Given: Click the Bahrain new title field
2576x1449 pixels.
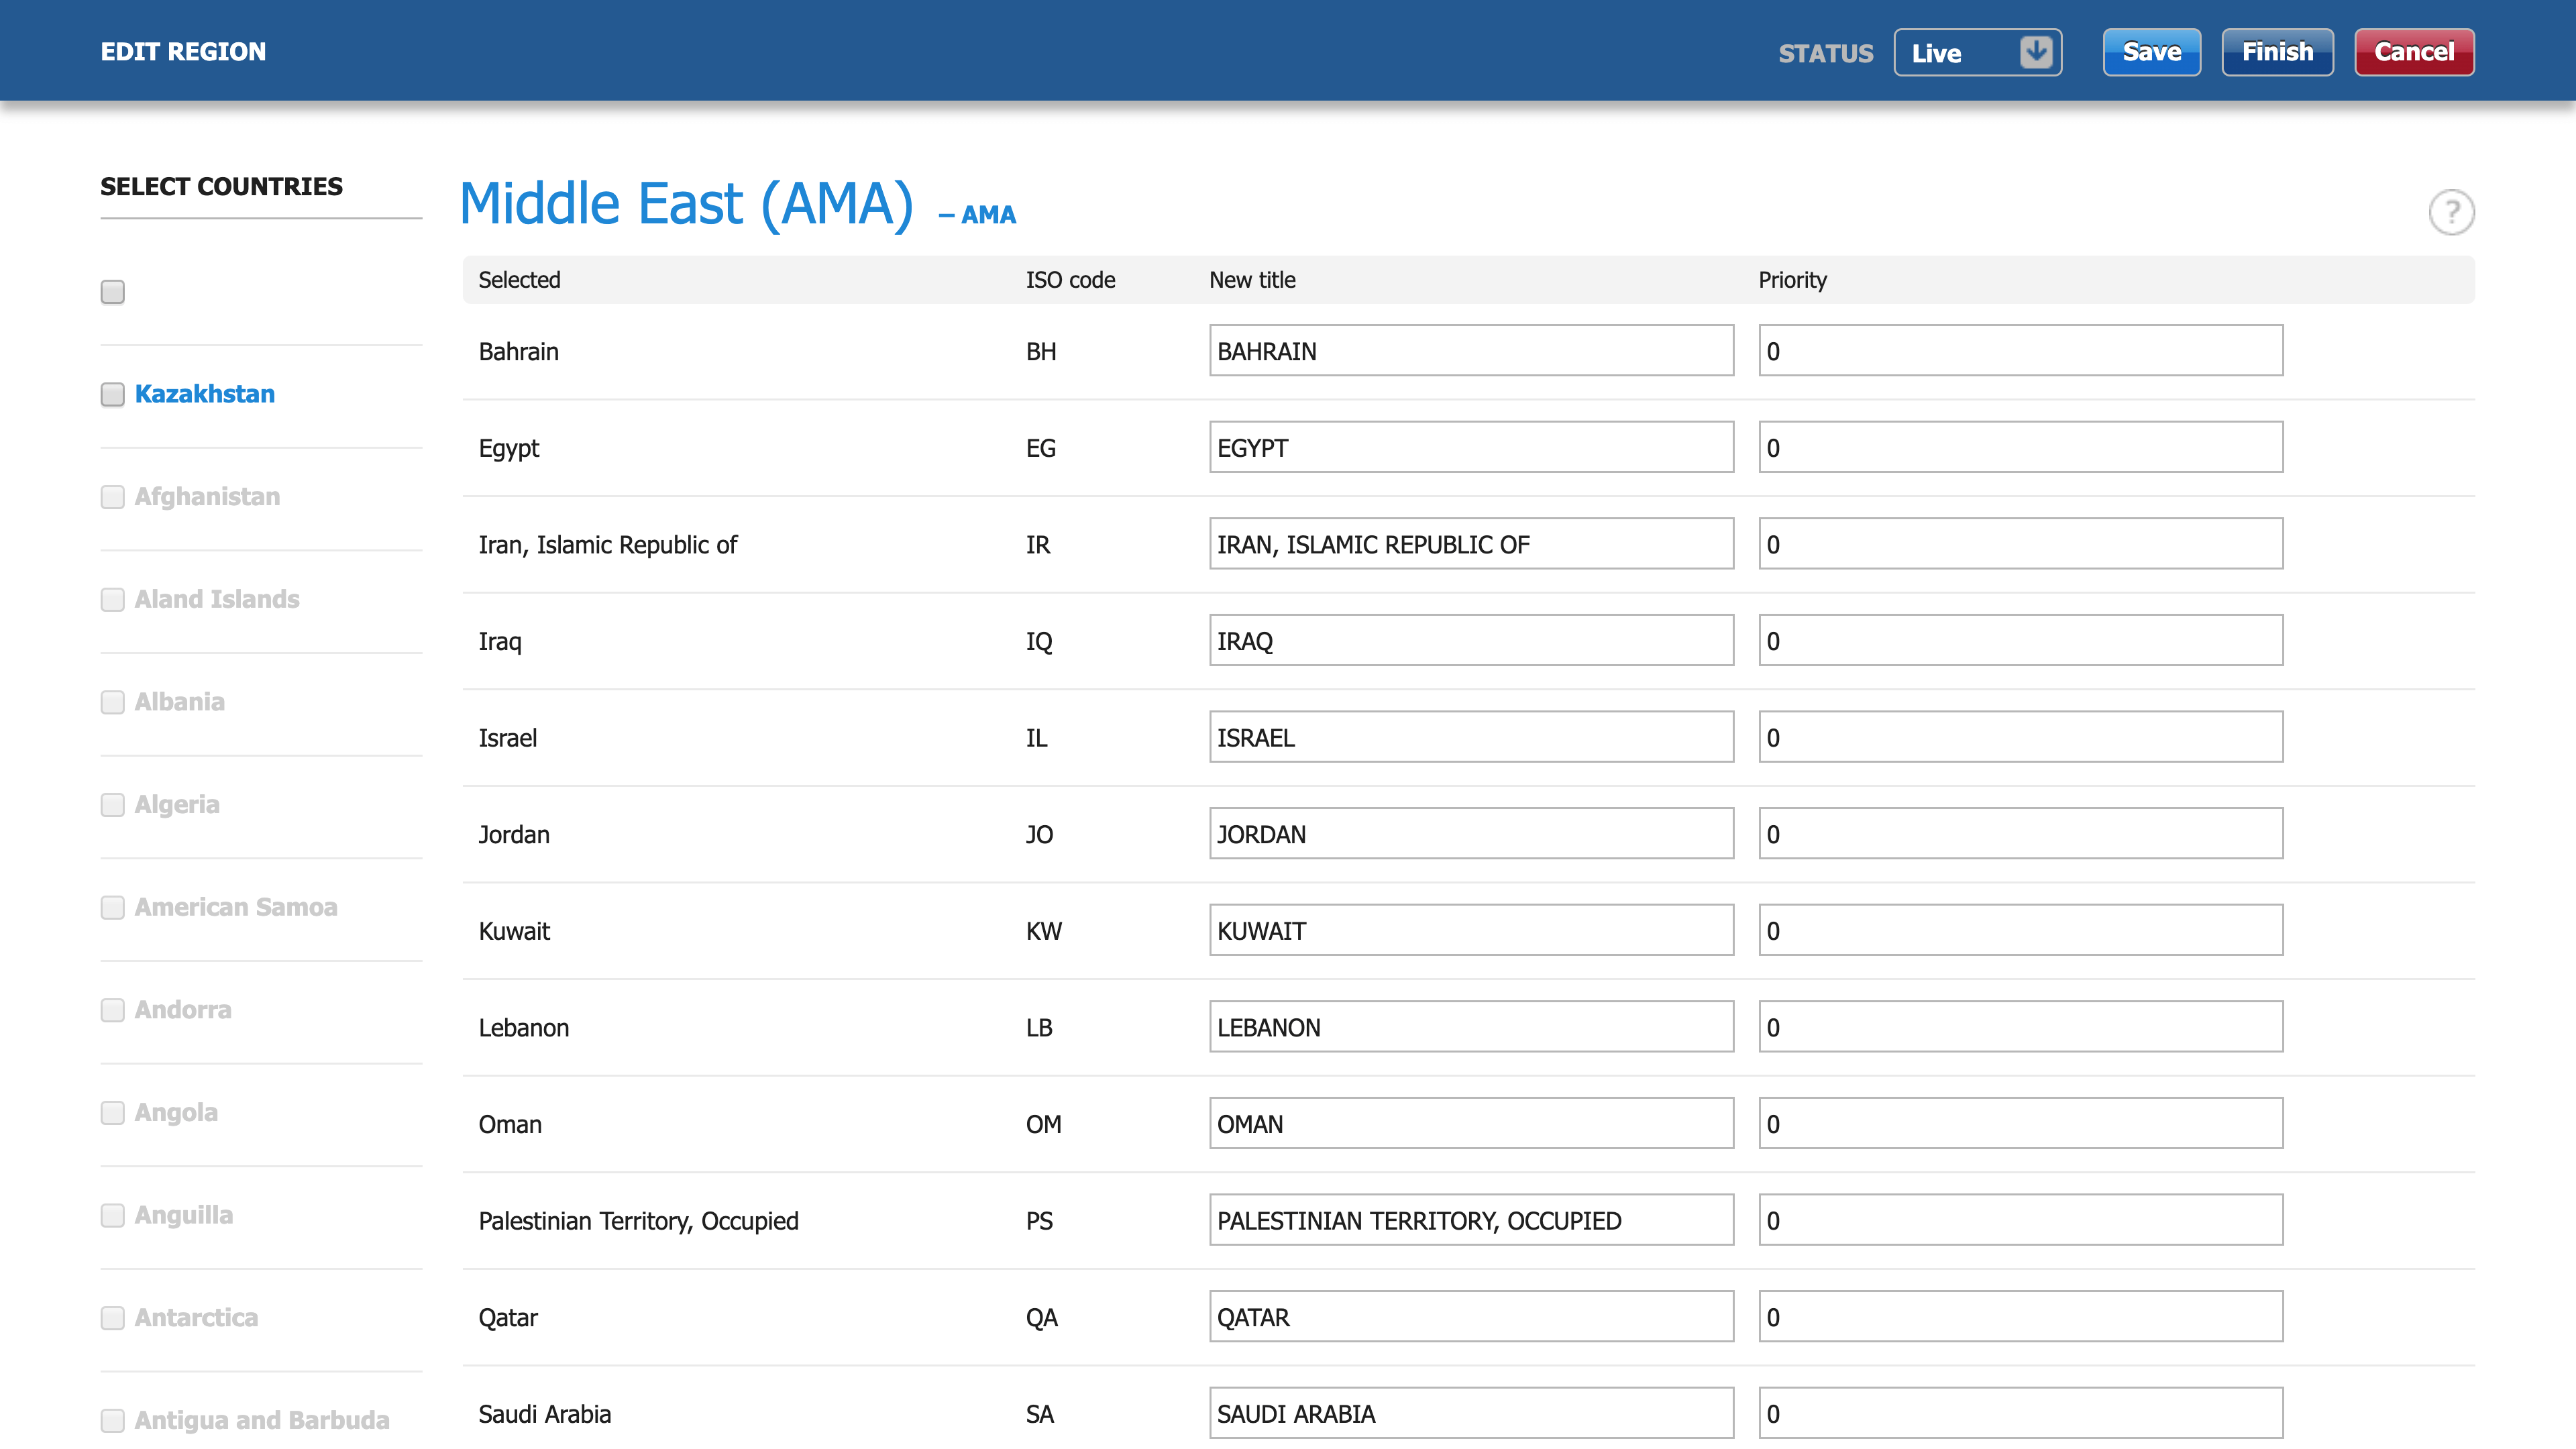Looking at the screenshot, I should pyautogui.click(x=1470, y=351).
